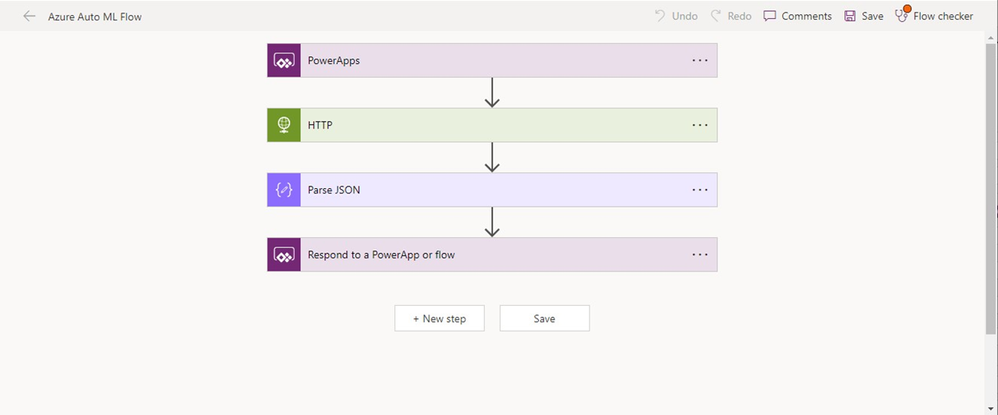Click the Save toolbar button

(864, 16)
